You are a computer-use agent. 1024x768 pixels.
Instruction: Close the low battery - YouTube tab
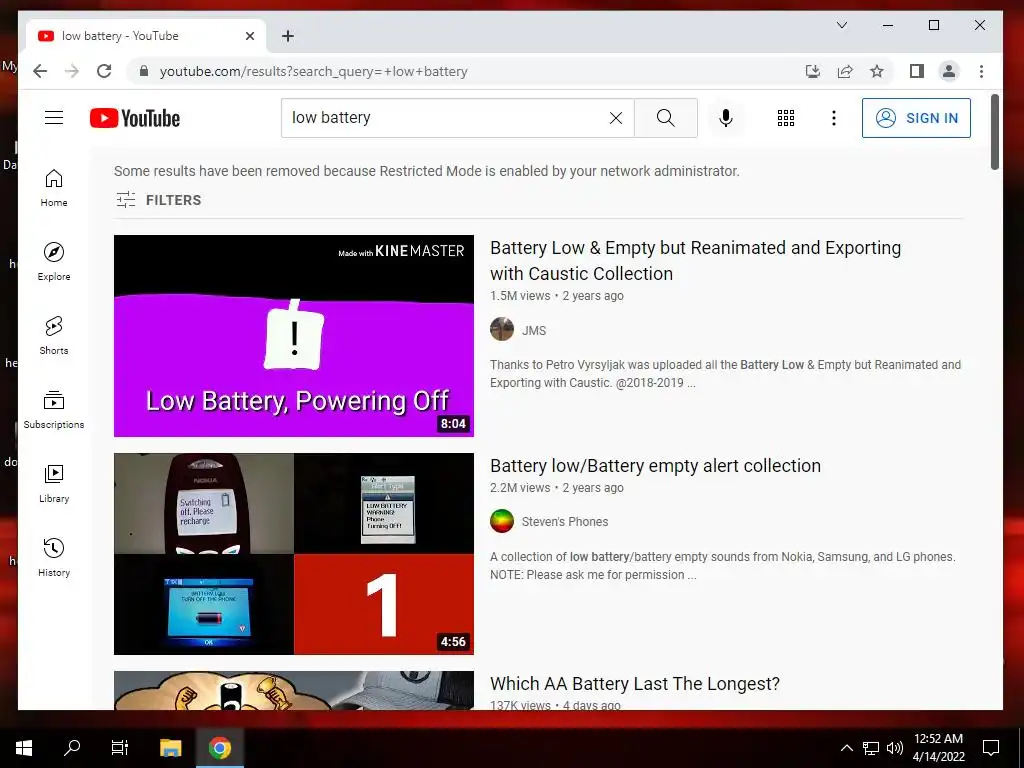[x=249, y=36]
